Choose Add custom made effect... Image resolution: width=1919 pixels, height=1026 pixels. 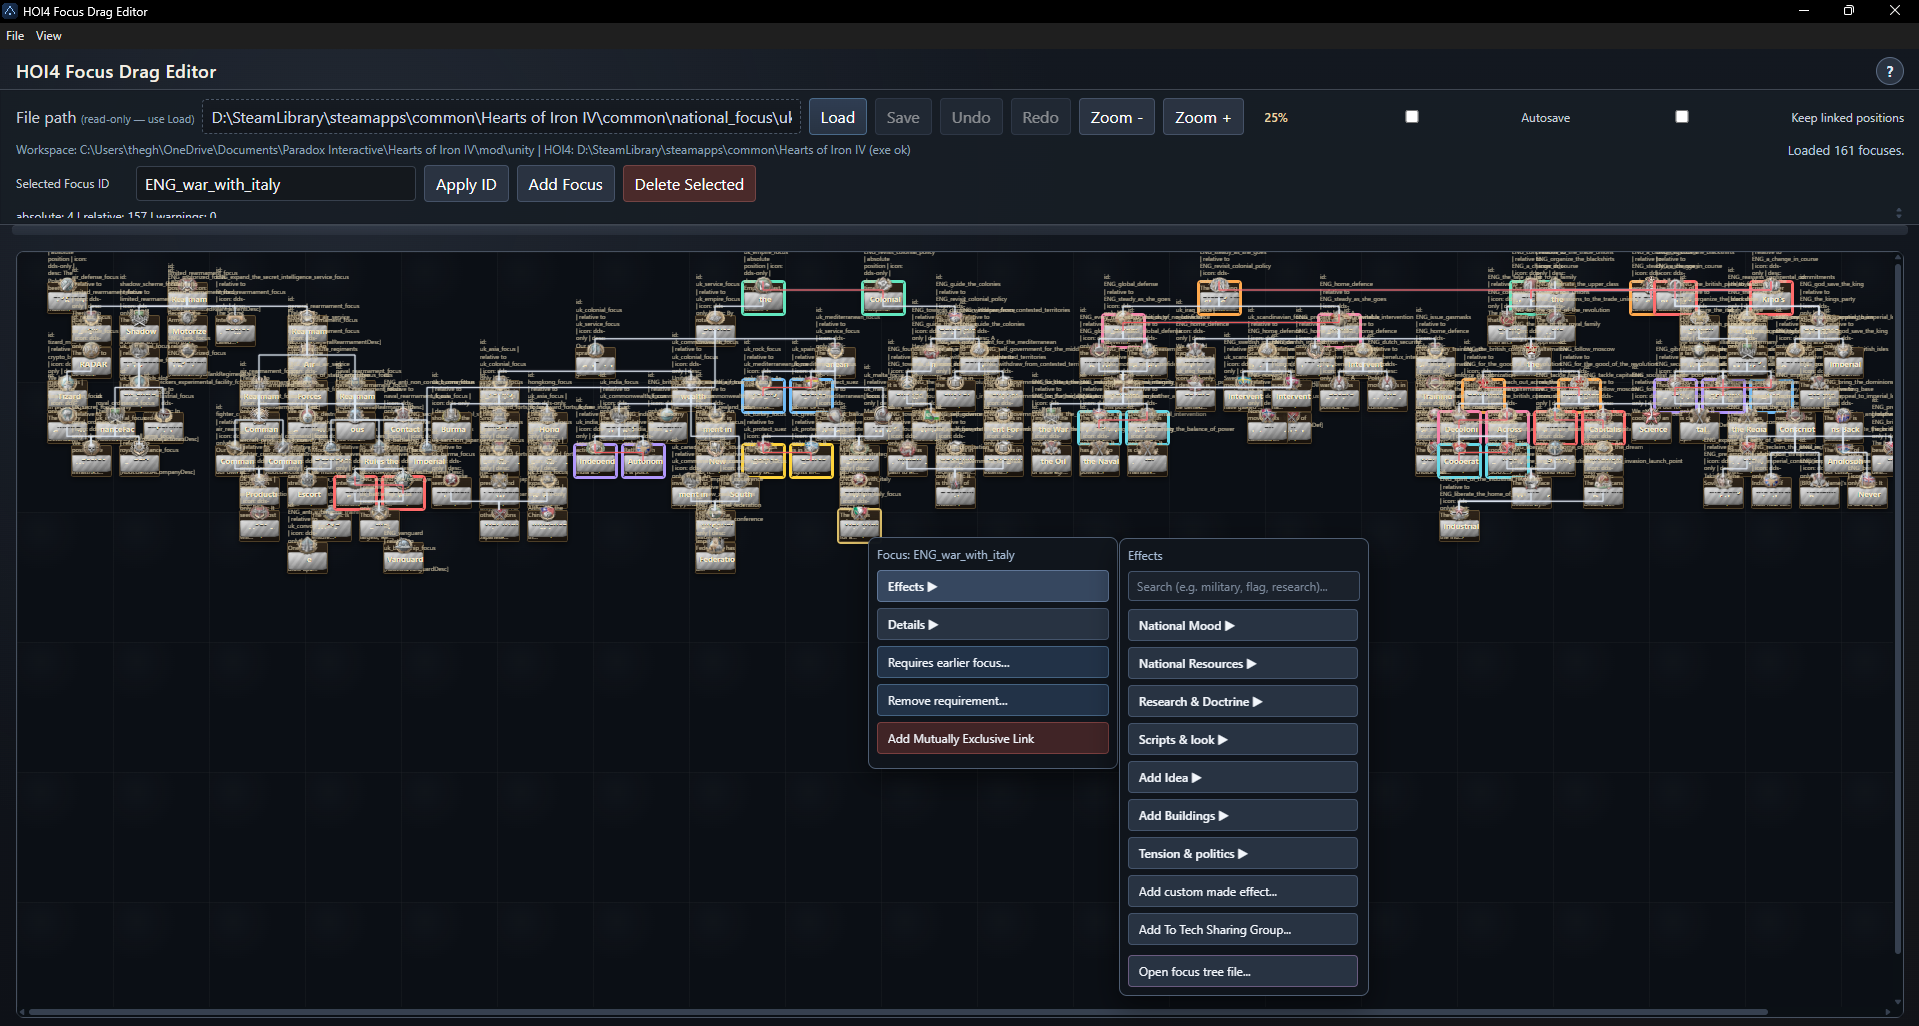coord(1243,891)
